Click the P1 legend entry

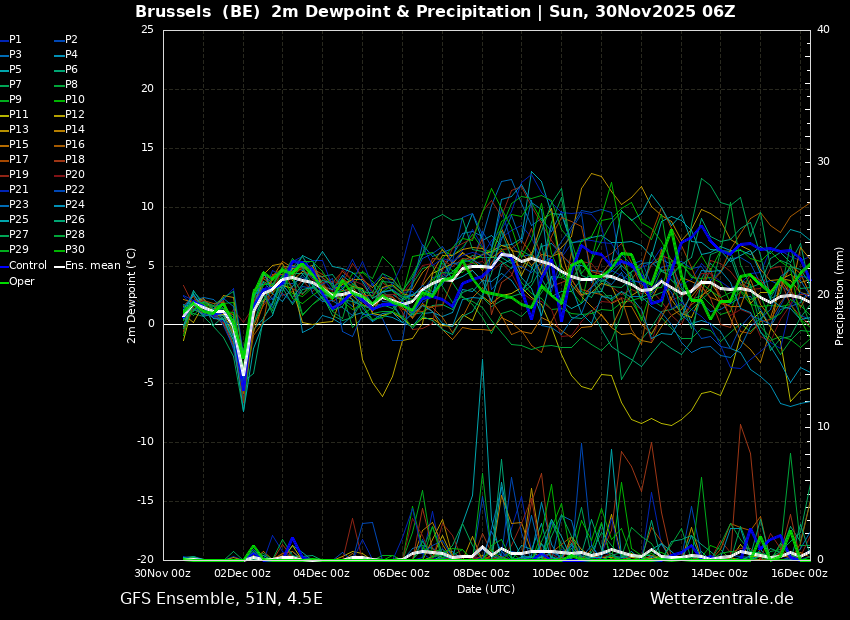point(15,40)
